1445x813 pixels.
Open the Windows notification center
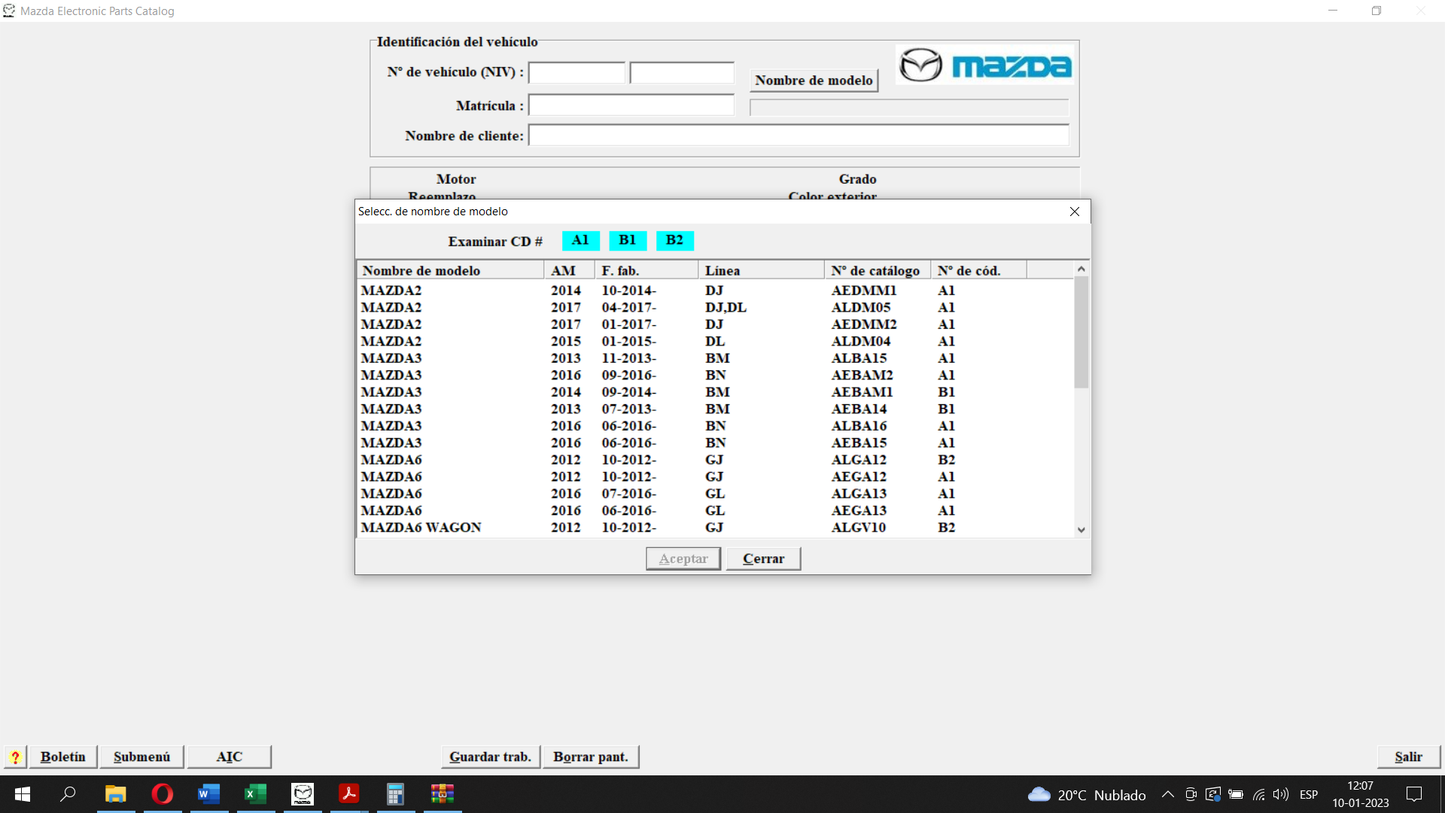(1414, 795)
